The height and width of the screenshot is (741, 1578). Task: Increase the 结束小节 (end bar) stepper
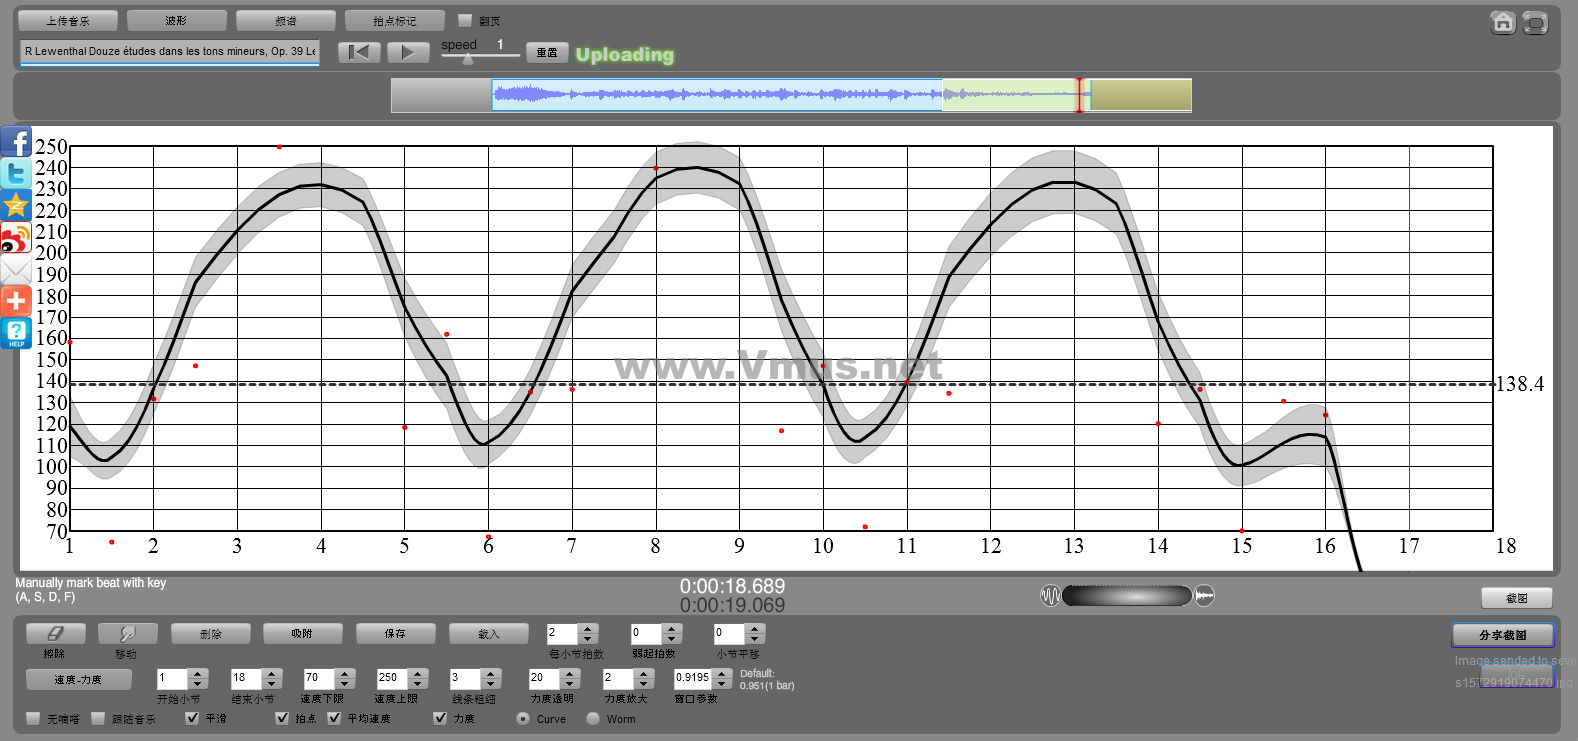pyautogui.click(x=271, y=673)
